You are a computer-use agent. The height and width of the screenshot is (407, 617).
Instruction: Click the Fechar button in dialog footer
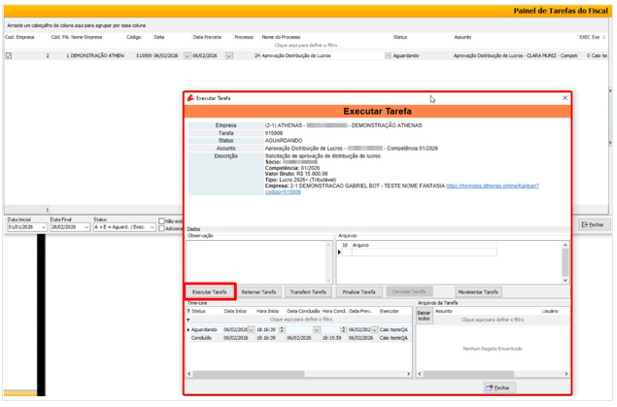click(x=498, y=387)
